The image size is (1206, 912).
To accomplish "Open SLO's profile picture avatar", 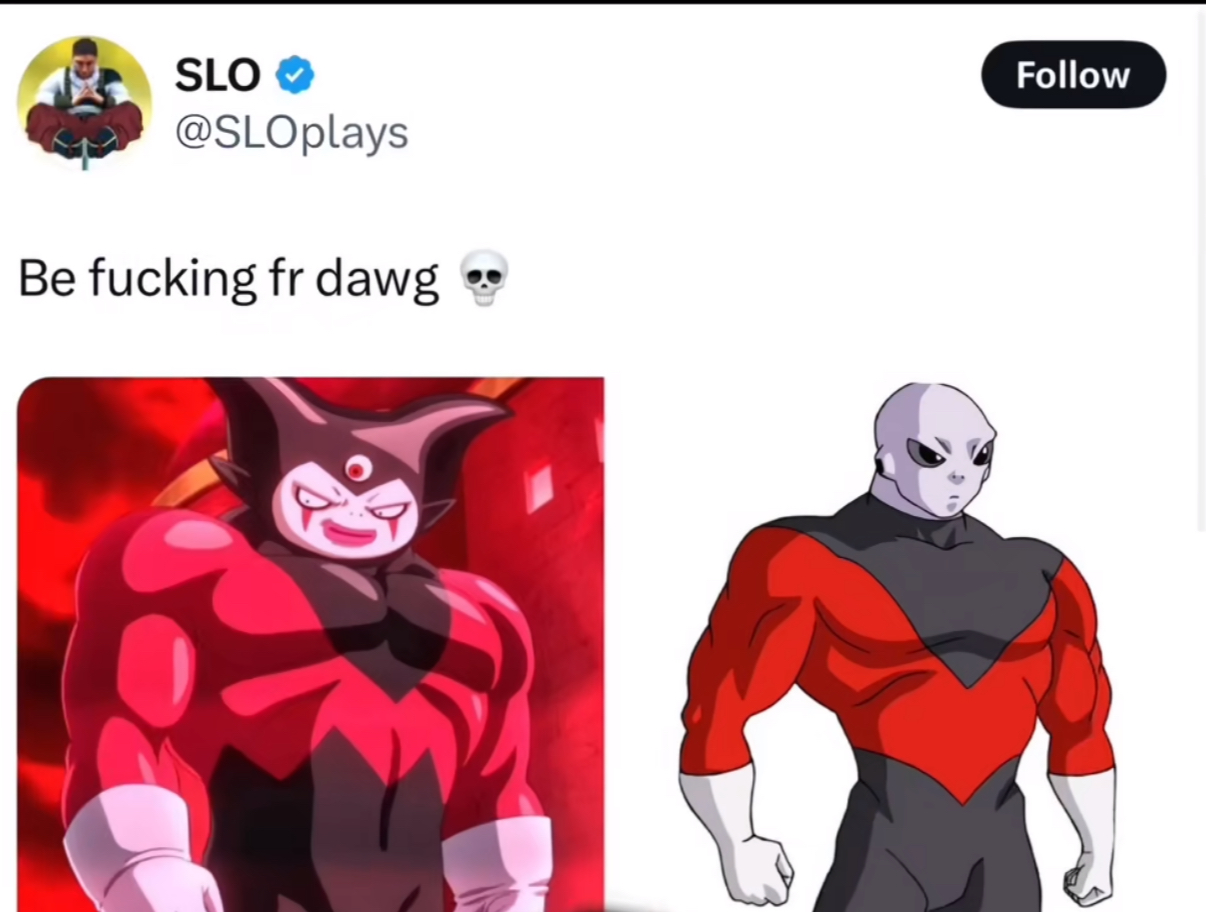I will (85, 102).
